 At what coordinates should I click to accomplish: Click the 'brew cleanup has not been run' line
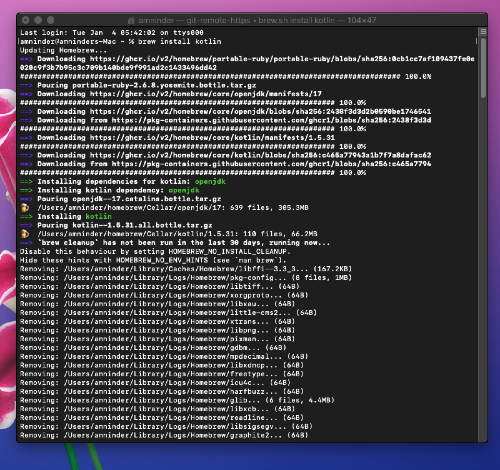click(x=175, y=243)
